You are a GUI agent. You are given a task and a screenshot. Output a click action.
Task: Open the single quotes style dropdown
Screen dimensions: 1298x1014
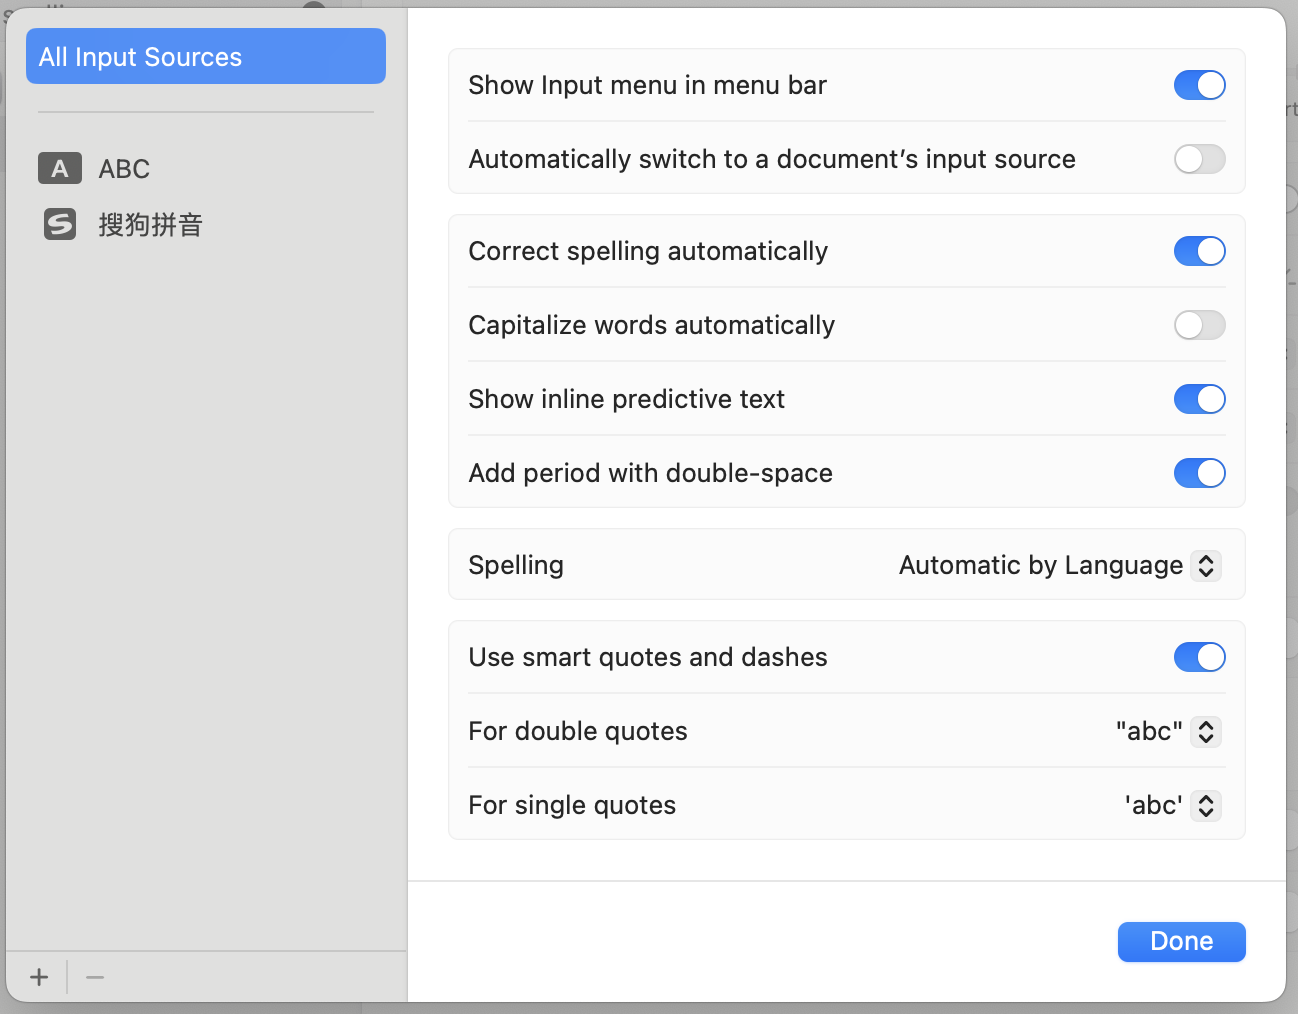(1206, 806)
